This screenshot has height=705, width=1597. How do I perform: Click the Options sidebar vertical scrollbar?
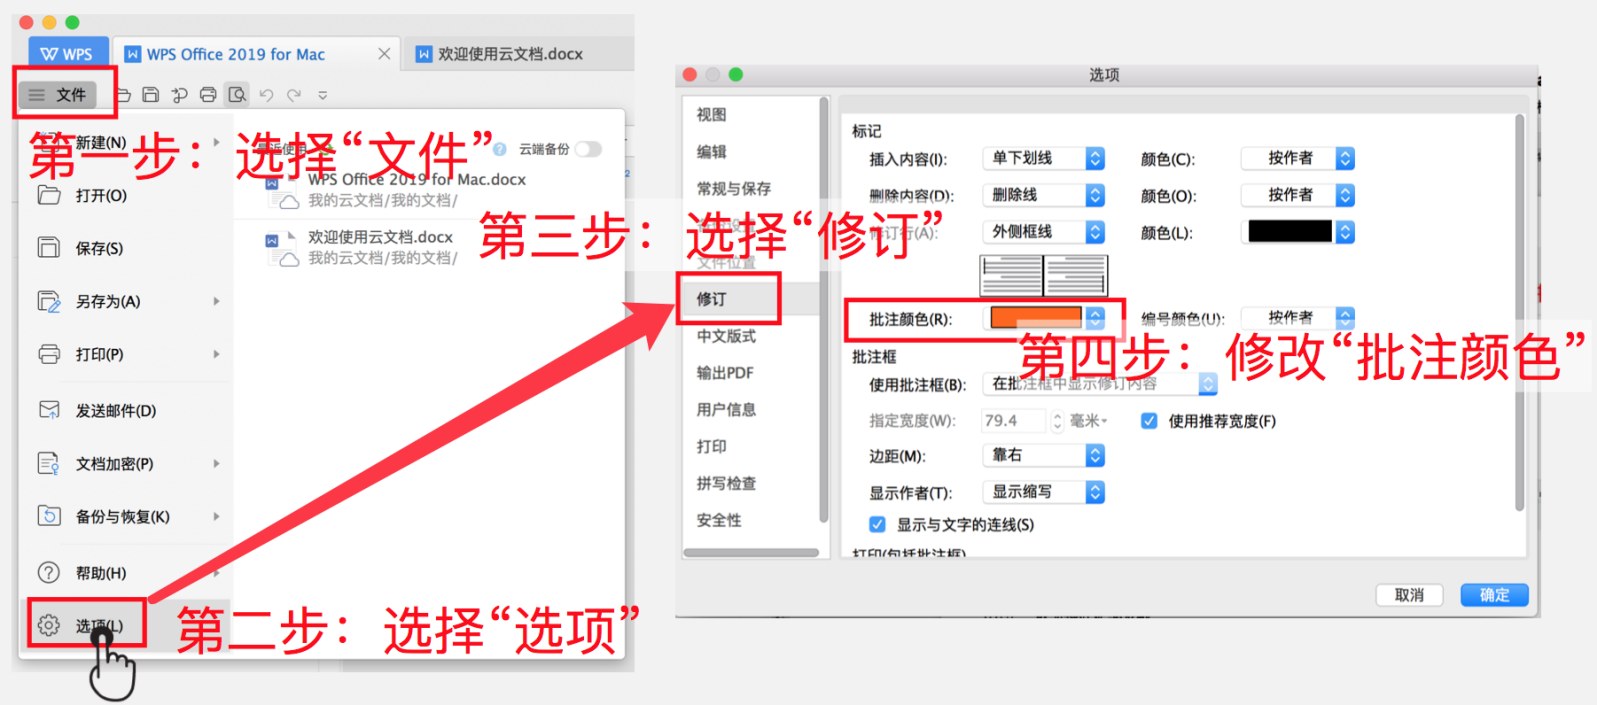(823, 310)
